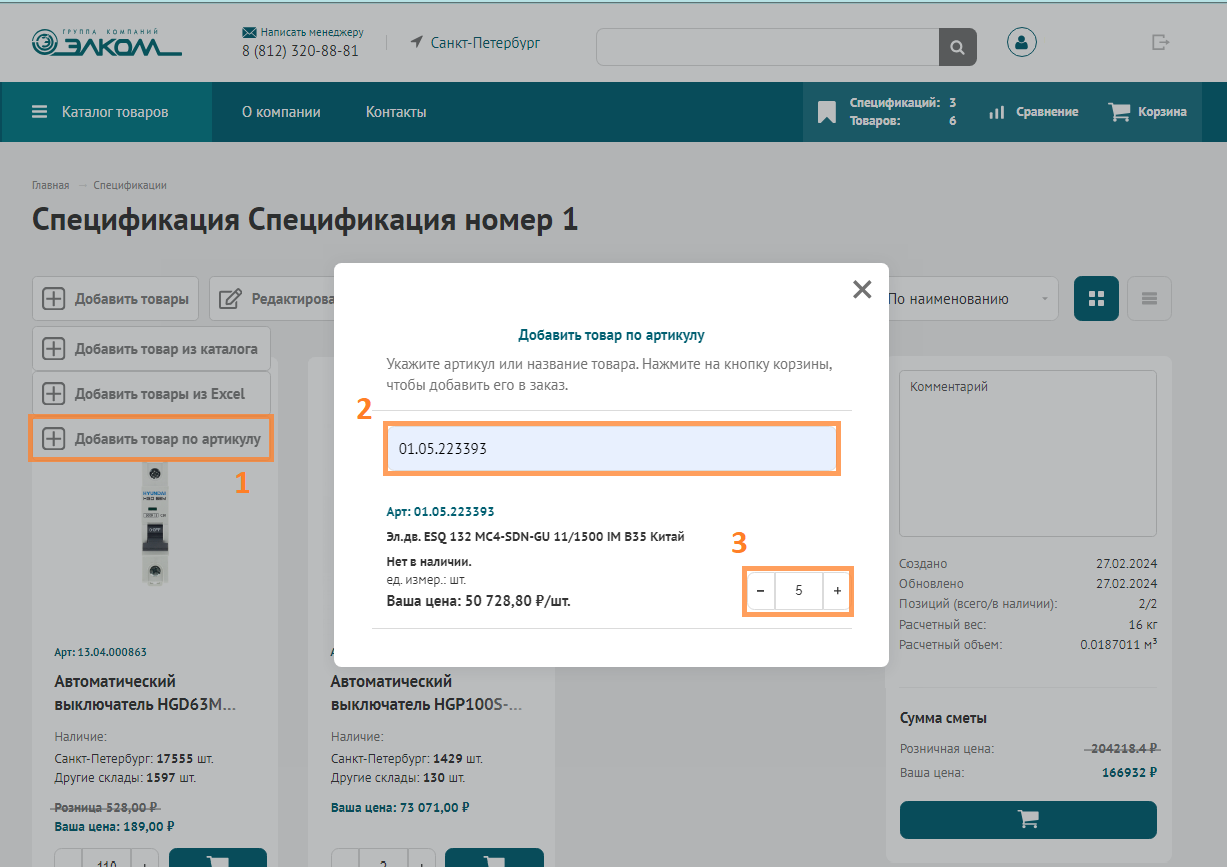Click the search magnifier icon button

click(x=957, y=47)
